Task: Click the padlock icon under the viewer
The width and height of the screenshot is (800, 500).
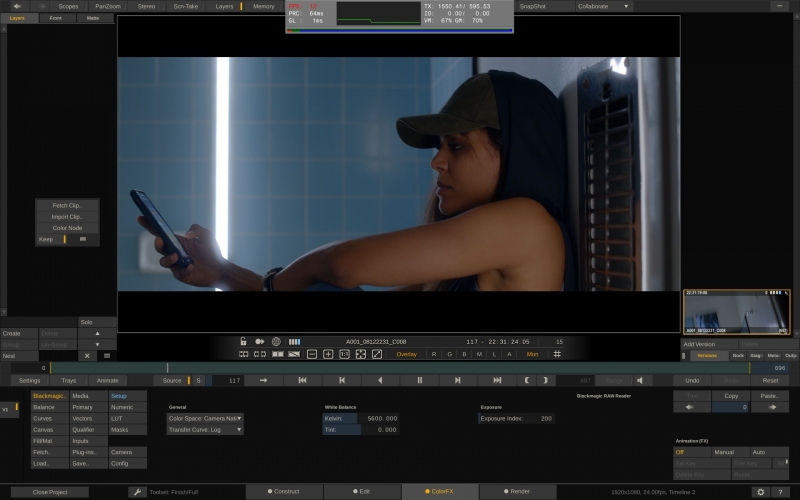Action: tap(244, 341)
